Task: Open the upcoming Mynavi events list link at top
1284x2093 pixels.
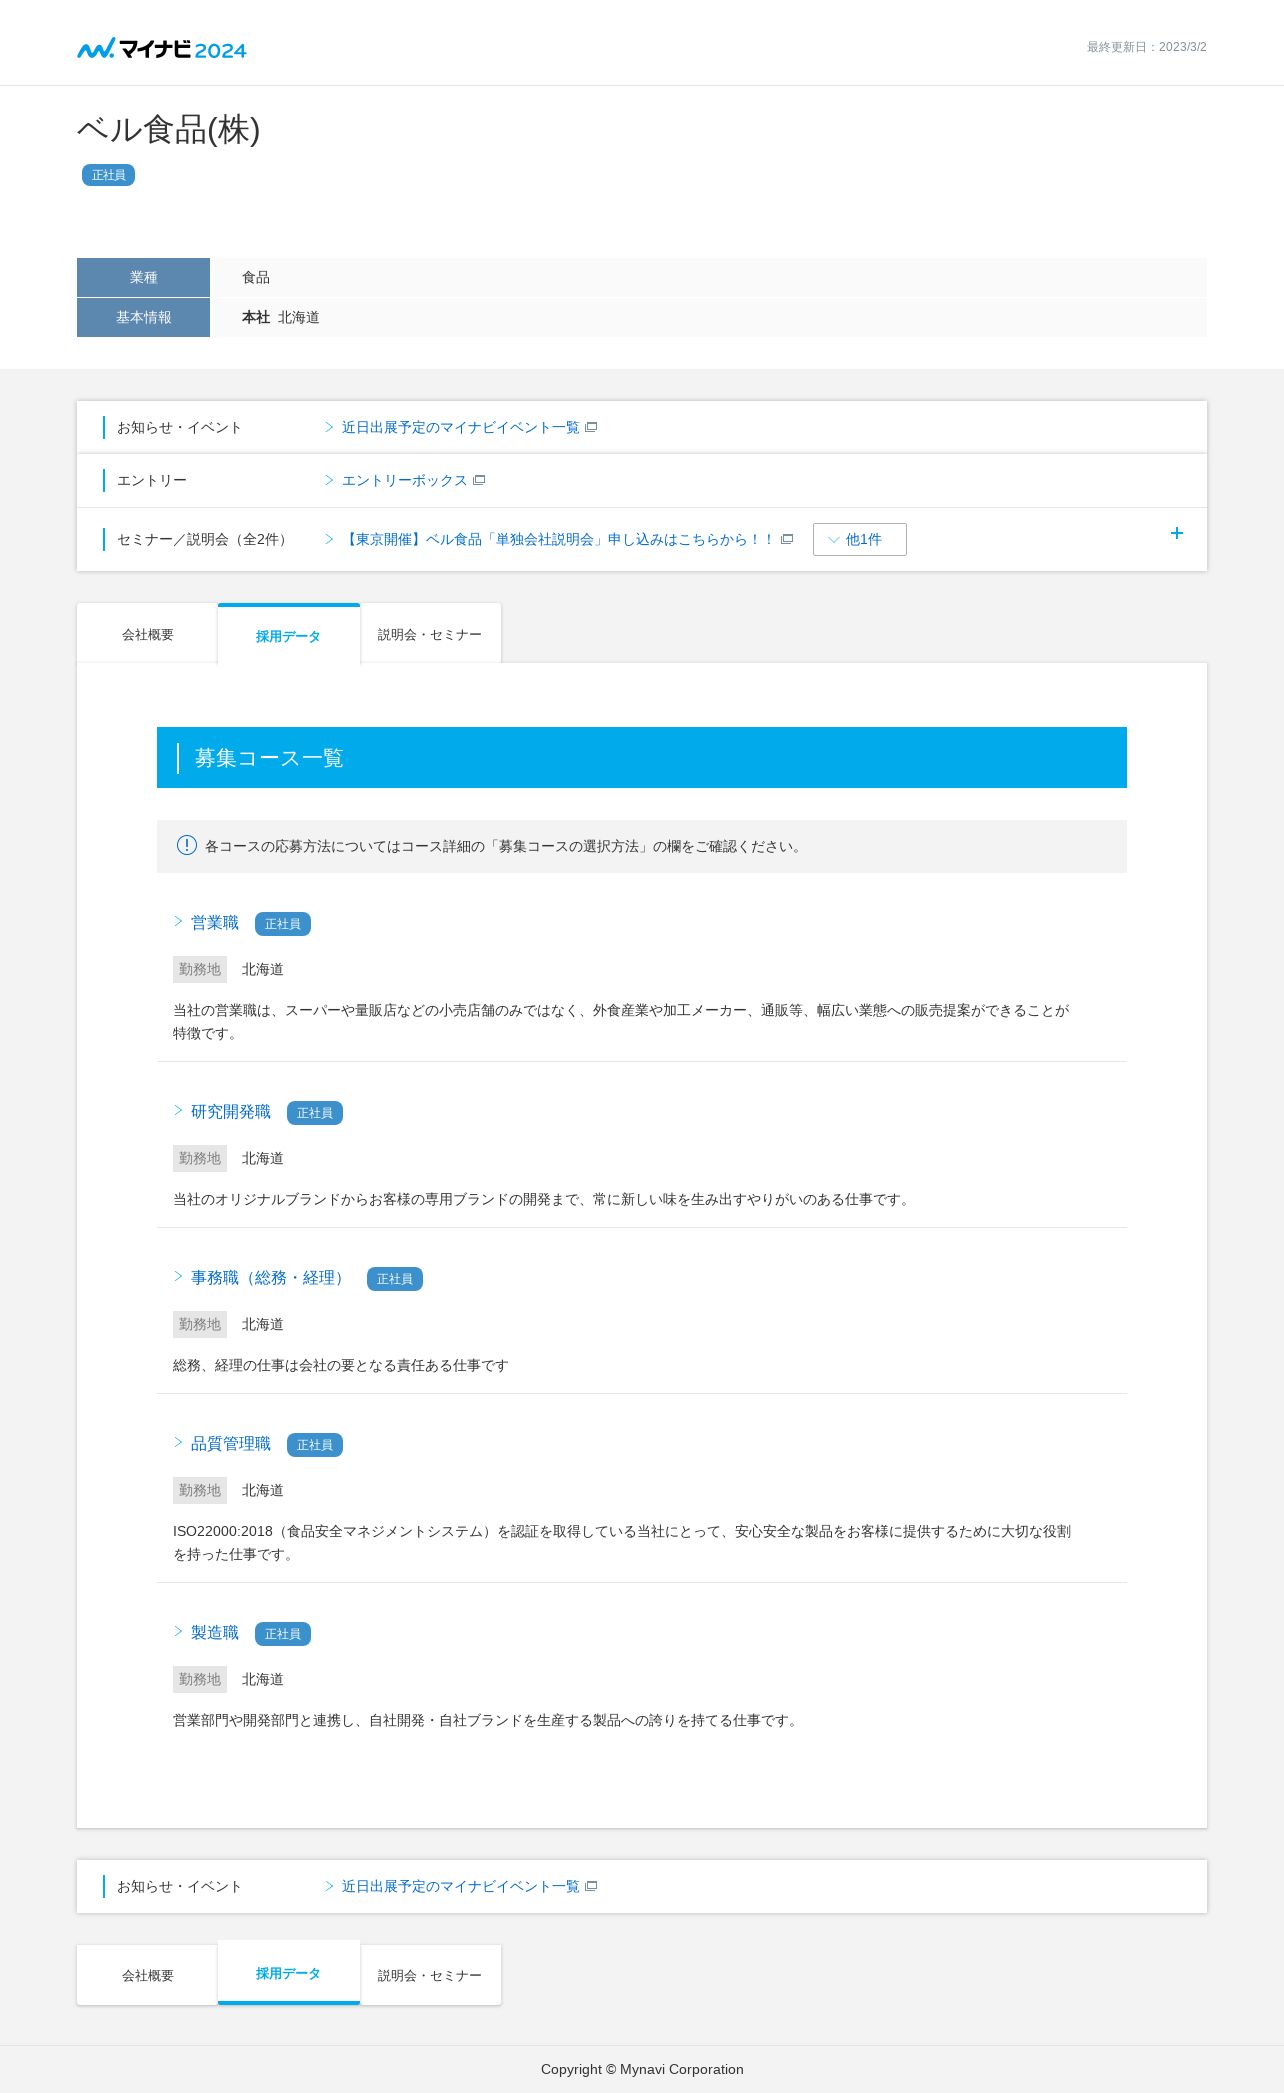Action: (x=460, y=427)
